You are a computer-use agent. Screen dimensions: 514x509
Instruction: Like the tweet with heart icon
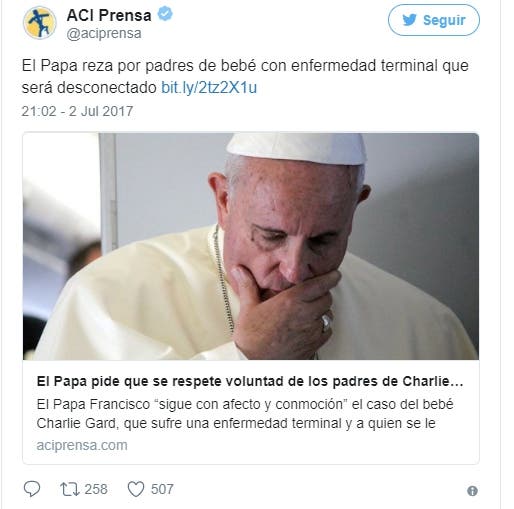click(136, 489)
